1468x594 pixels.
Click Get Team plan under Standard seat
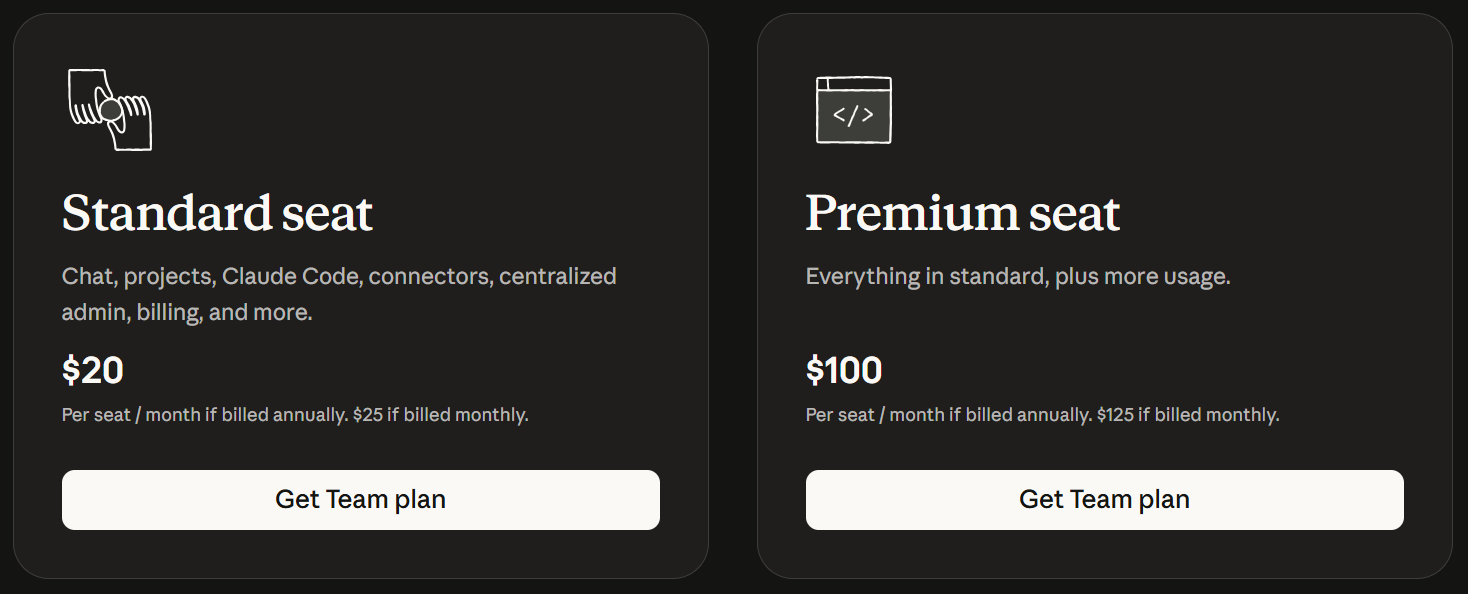[360, 499]
